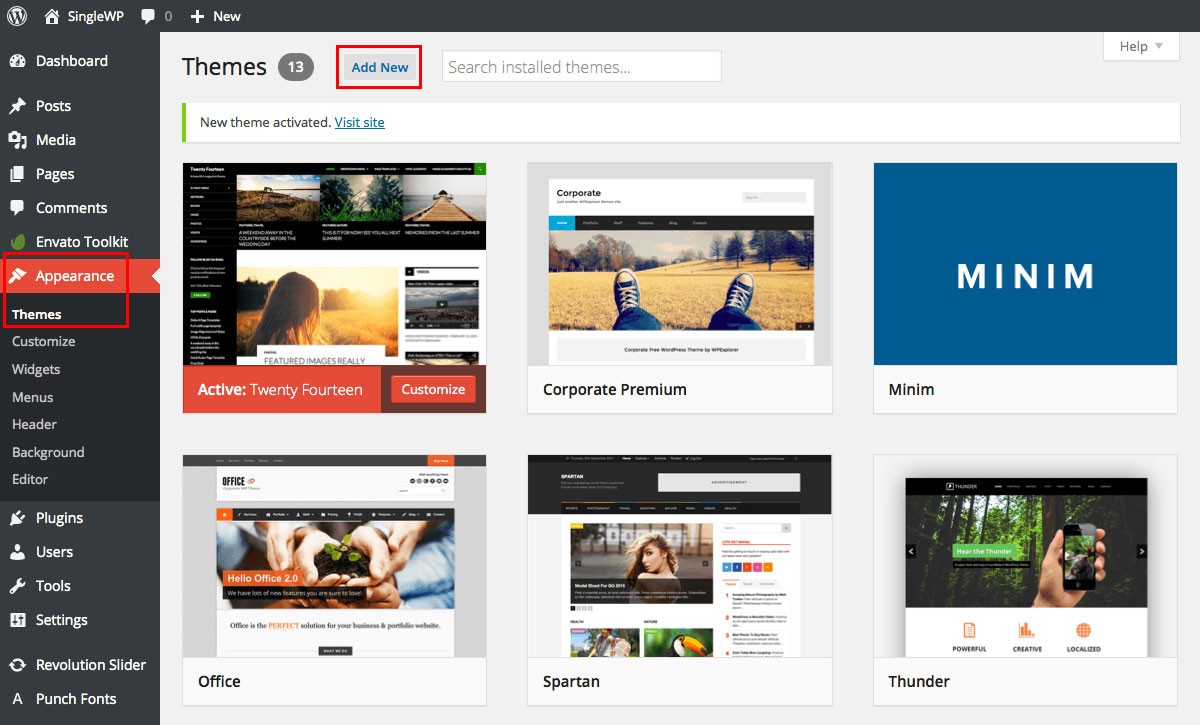Click the WordPress logo in the admin bar
1200x725 pixels.
15,15
